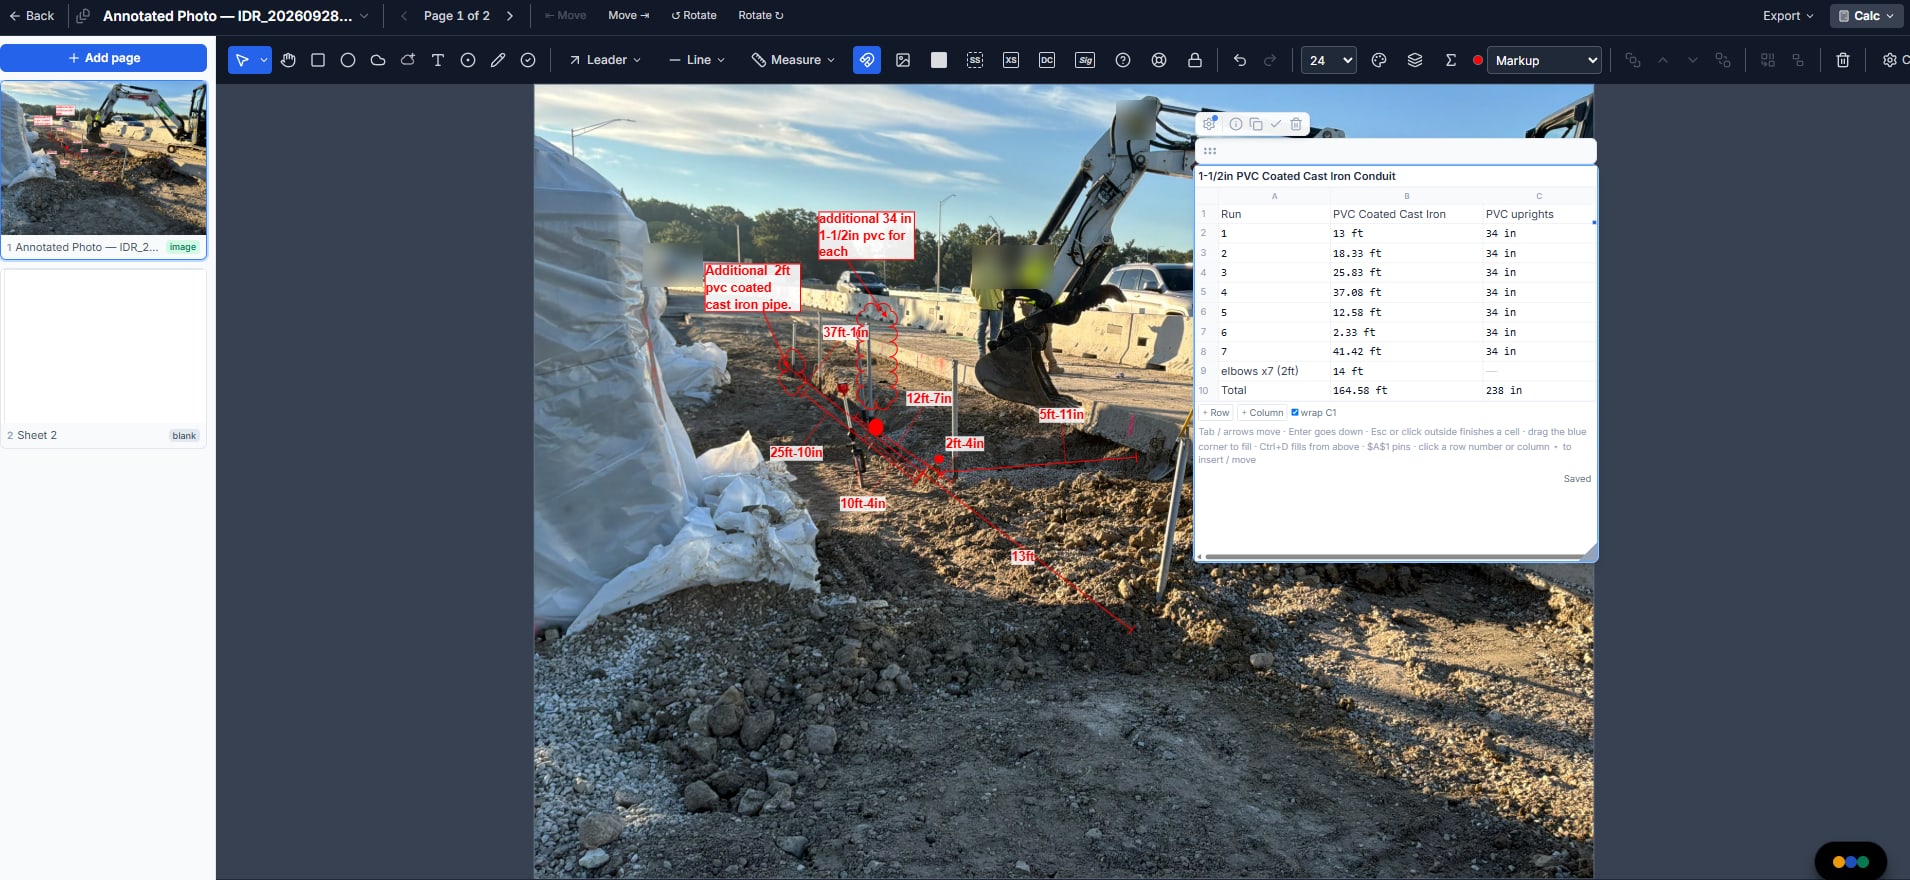Open the Markup layer dropdown
Image resolution: width=1910 pixels, height=880 pixels.
(x=1544, y=60)
